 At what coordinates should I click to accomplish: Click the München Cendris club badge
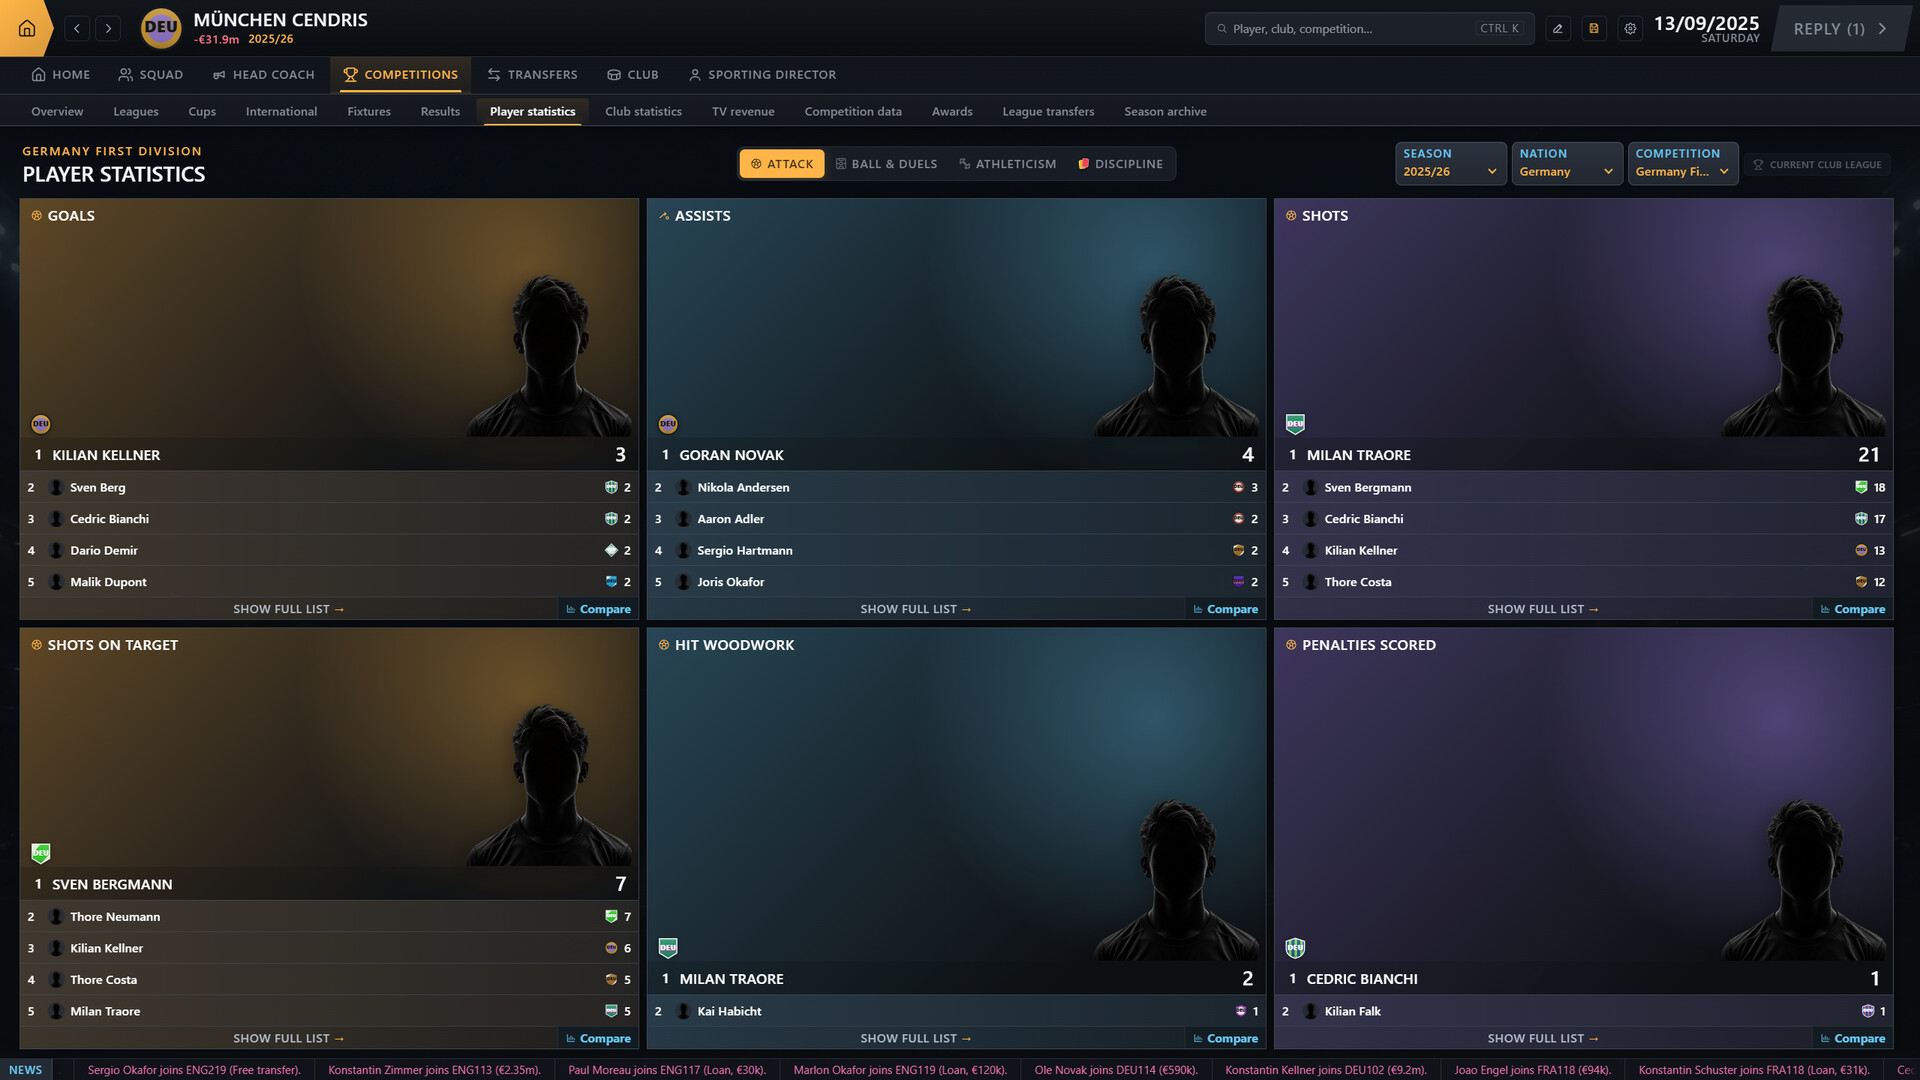[161, 28]
